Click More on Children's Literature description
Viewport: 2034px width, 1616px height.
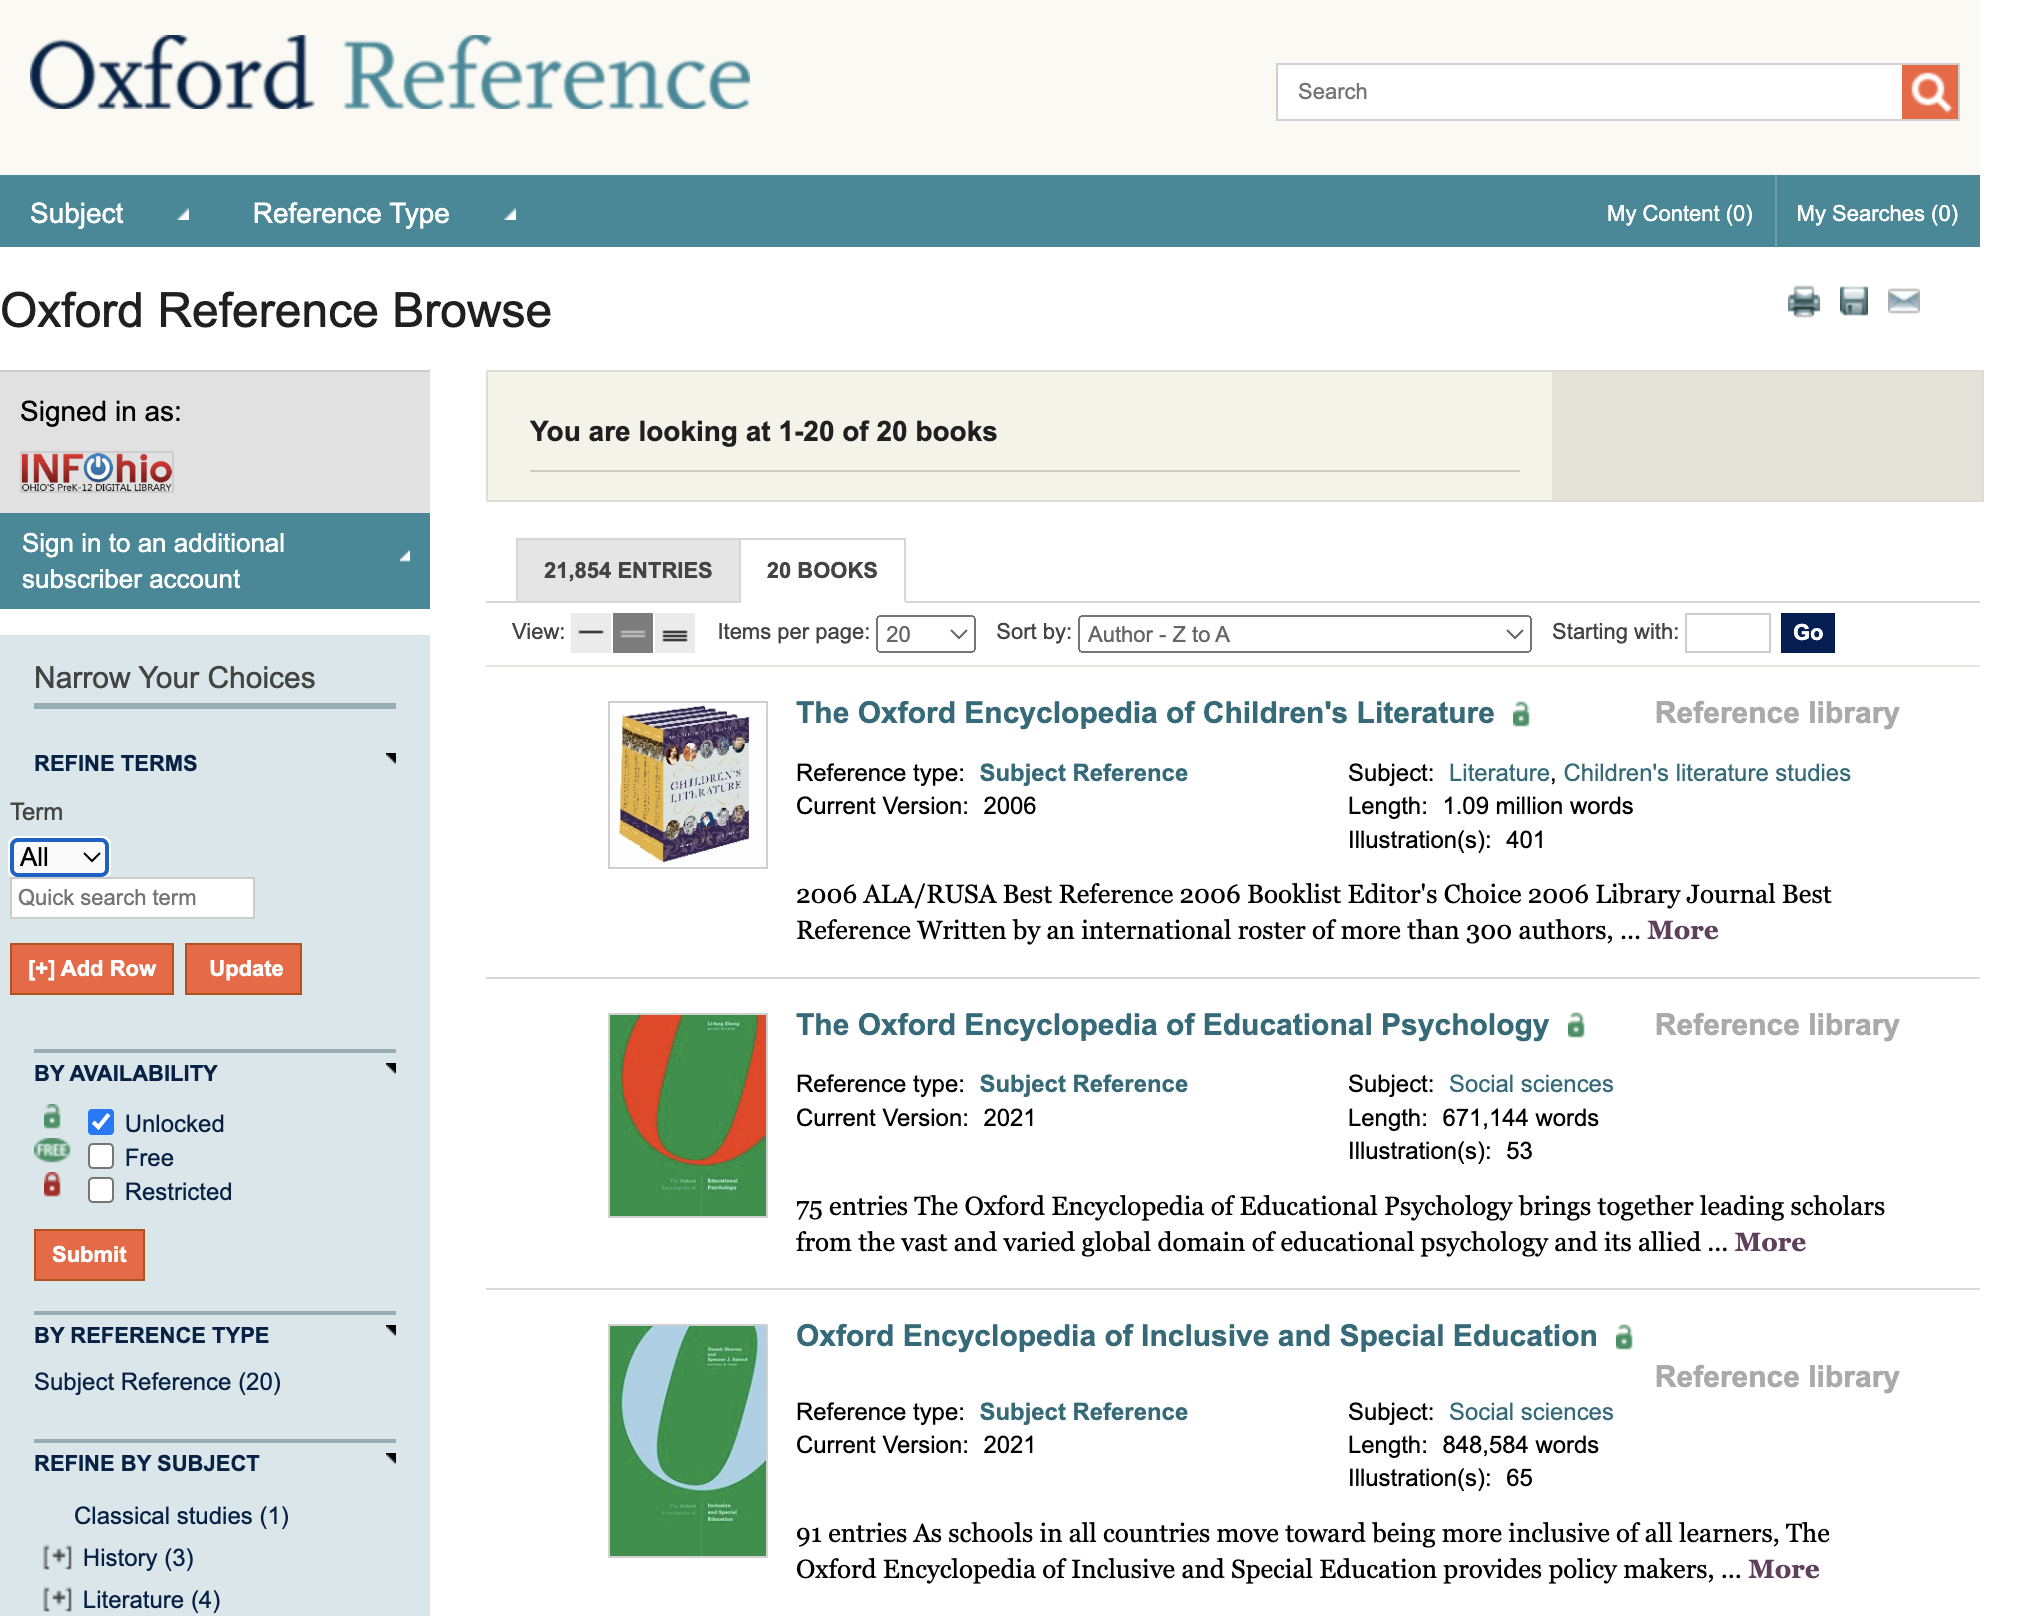click(x=1683, y=931)
